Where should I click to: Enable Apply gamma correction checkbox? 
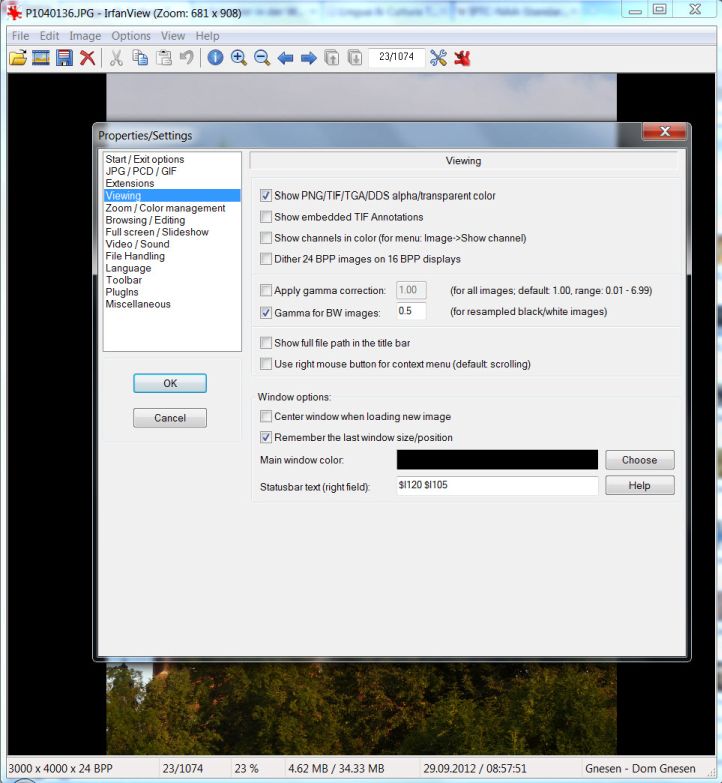[x=266, y=290]
